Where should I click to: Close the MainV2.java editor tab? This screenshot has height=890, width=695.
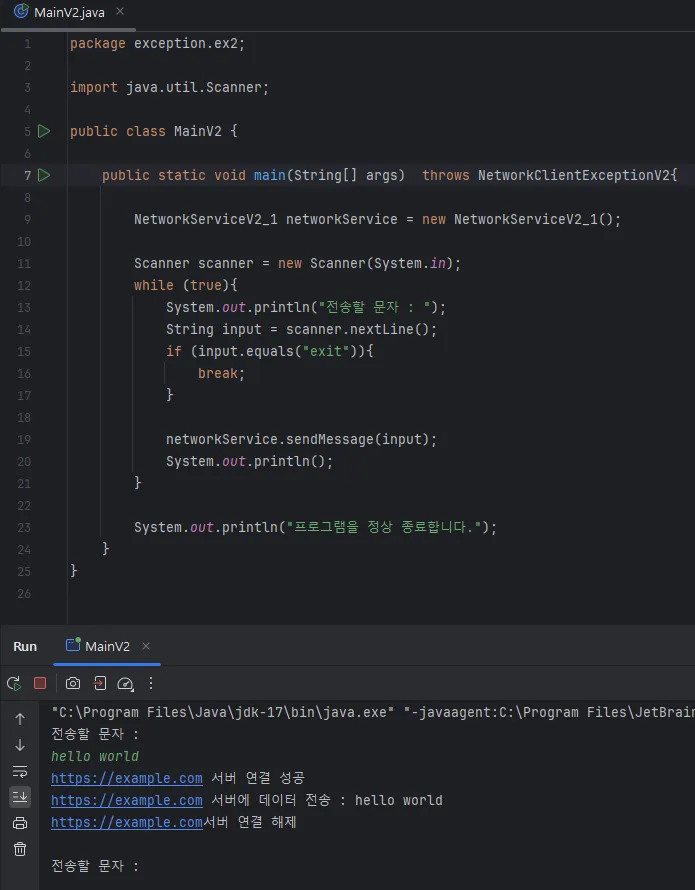coord(120,11)
